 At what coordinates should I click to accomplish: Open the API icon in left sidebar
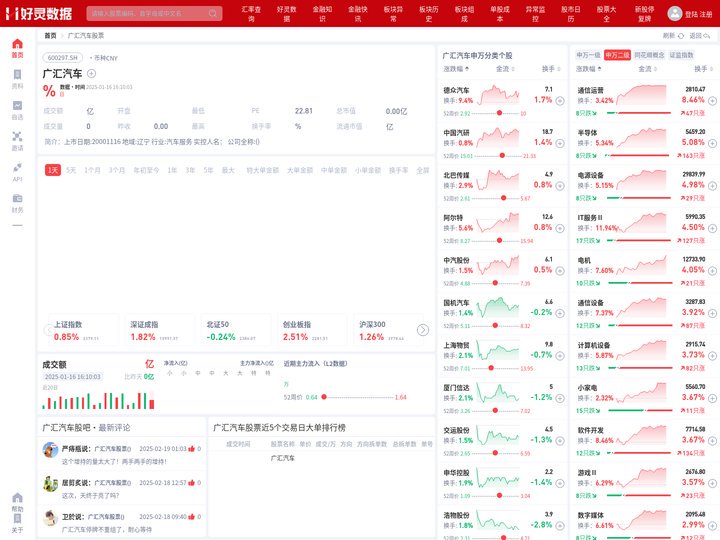[17, 167]
